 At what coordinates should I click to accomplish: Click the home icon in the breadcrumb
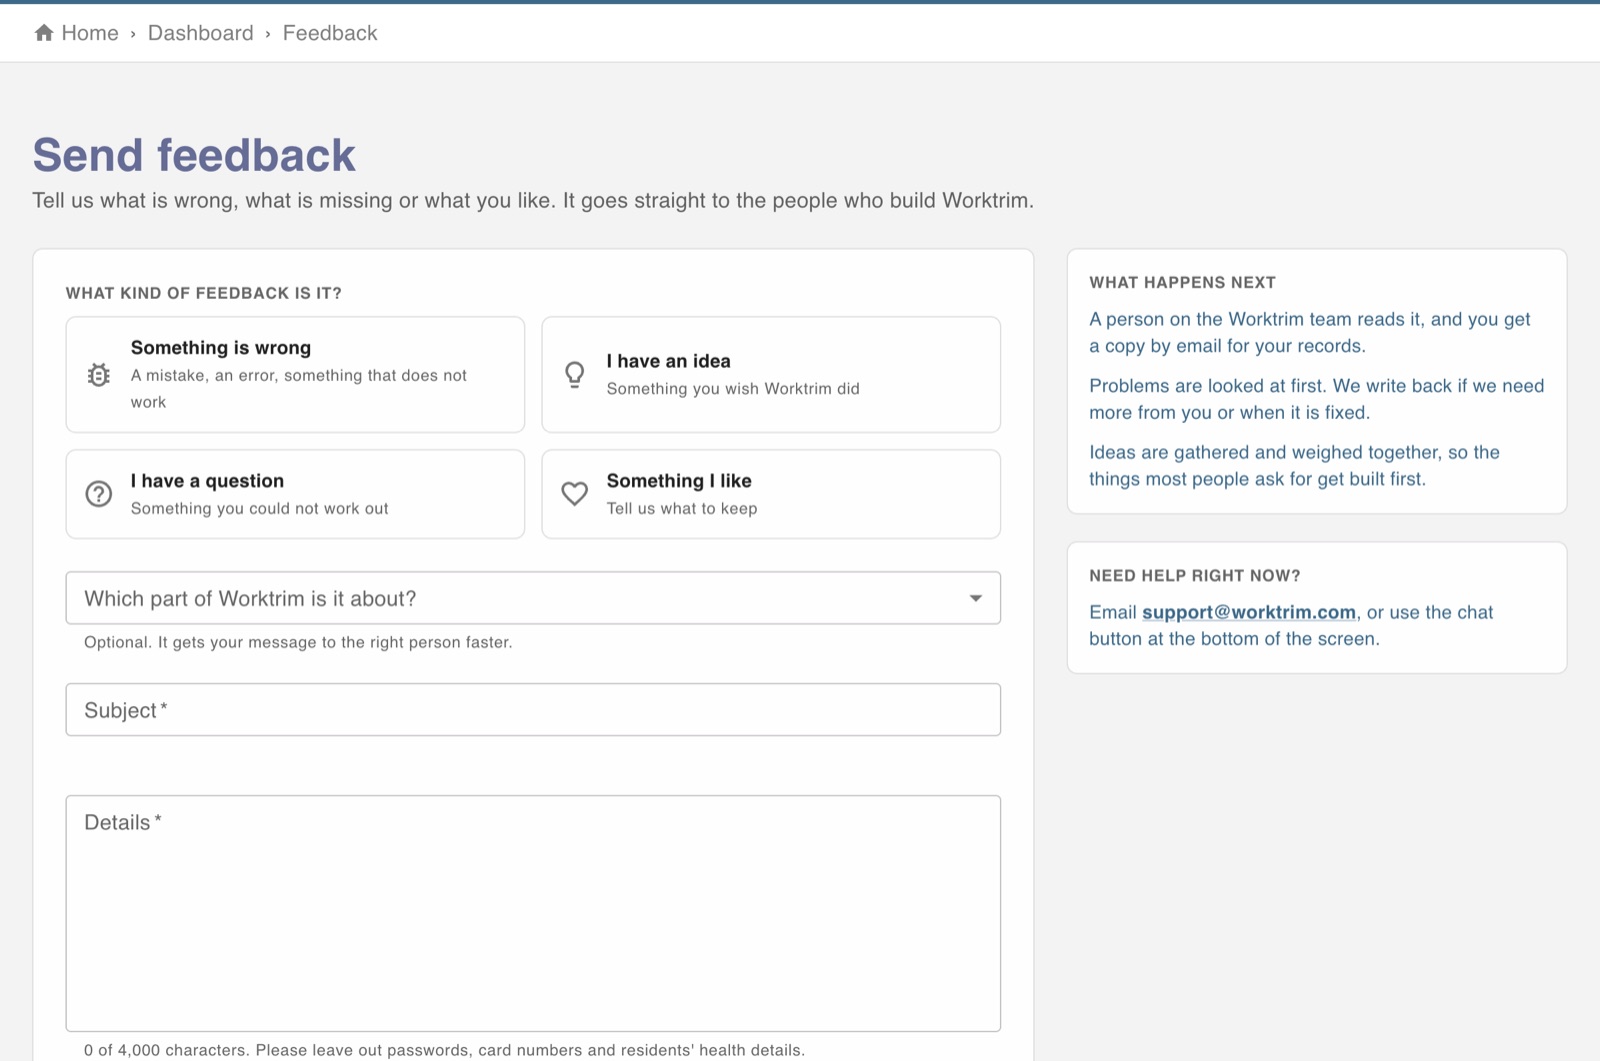[x=44, y=33]
